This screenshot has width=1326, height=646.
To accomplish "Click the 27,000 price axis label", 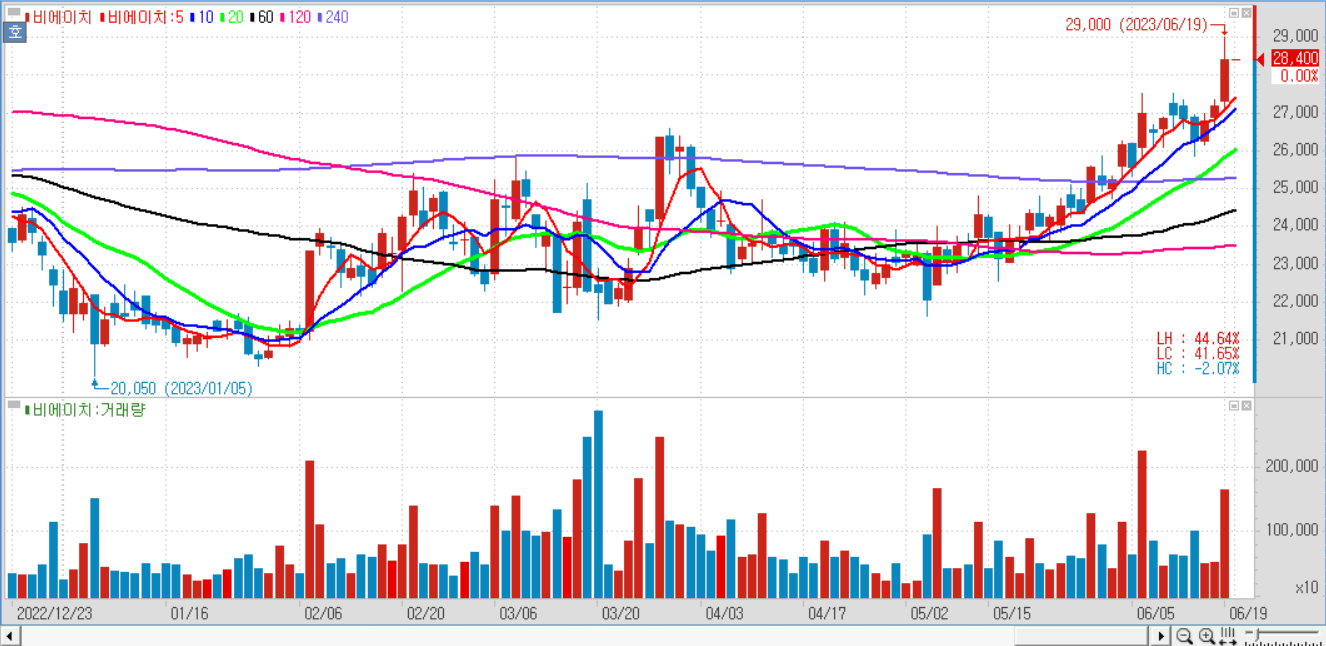I will [1295, 113].
